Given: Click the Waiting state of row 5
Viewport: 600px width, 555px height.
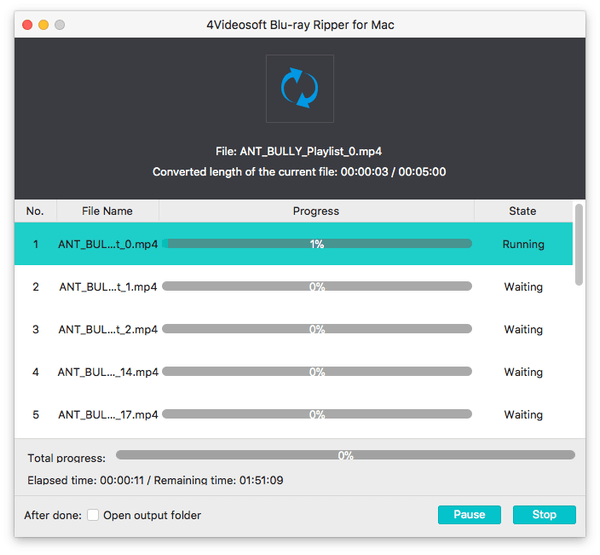Looking at the screenshot, I should pos(523,415).
